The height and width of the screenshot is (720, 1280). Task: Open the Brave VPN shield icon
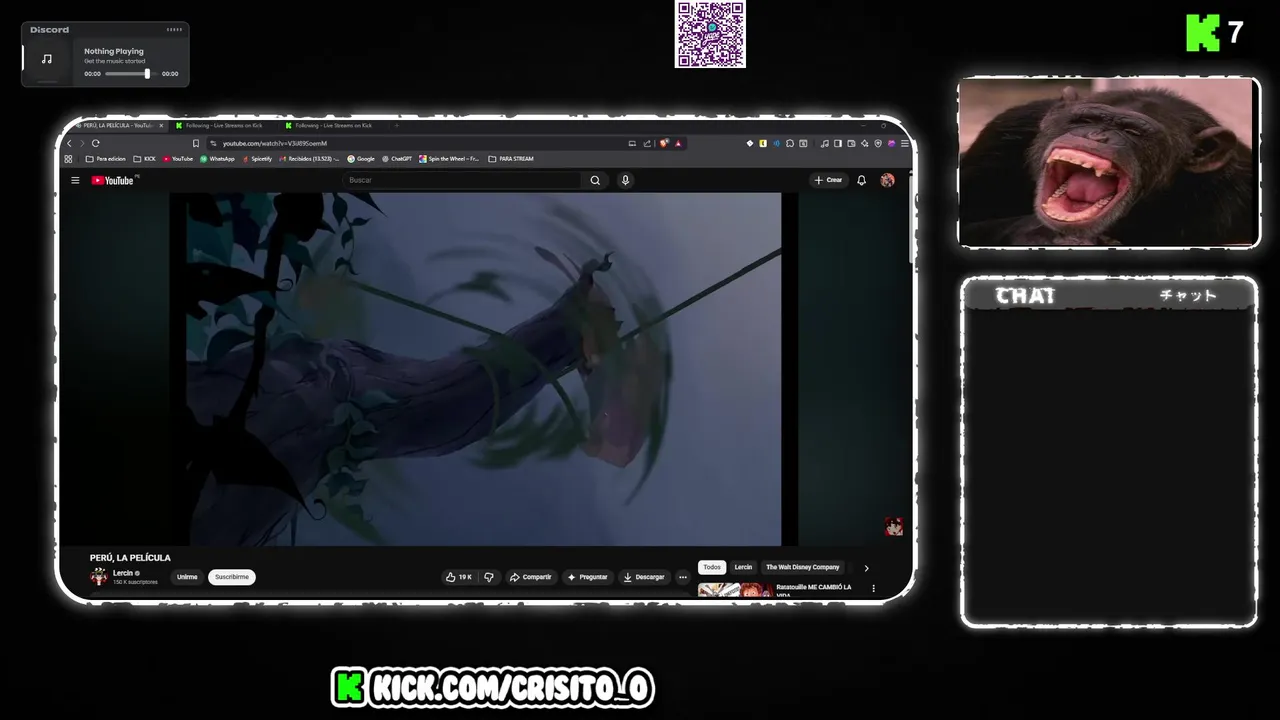pos(878,143)
